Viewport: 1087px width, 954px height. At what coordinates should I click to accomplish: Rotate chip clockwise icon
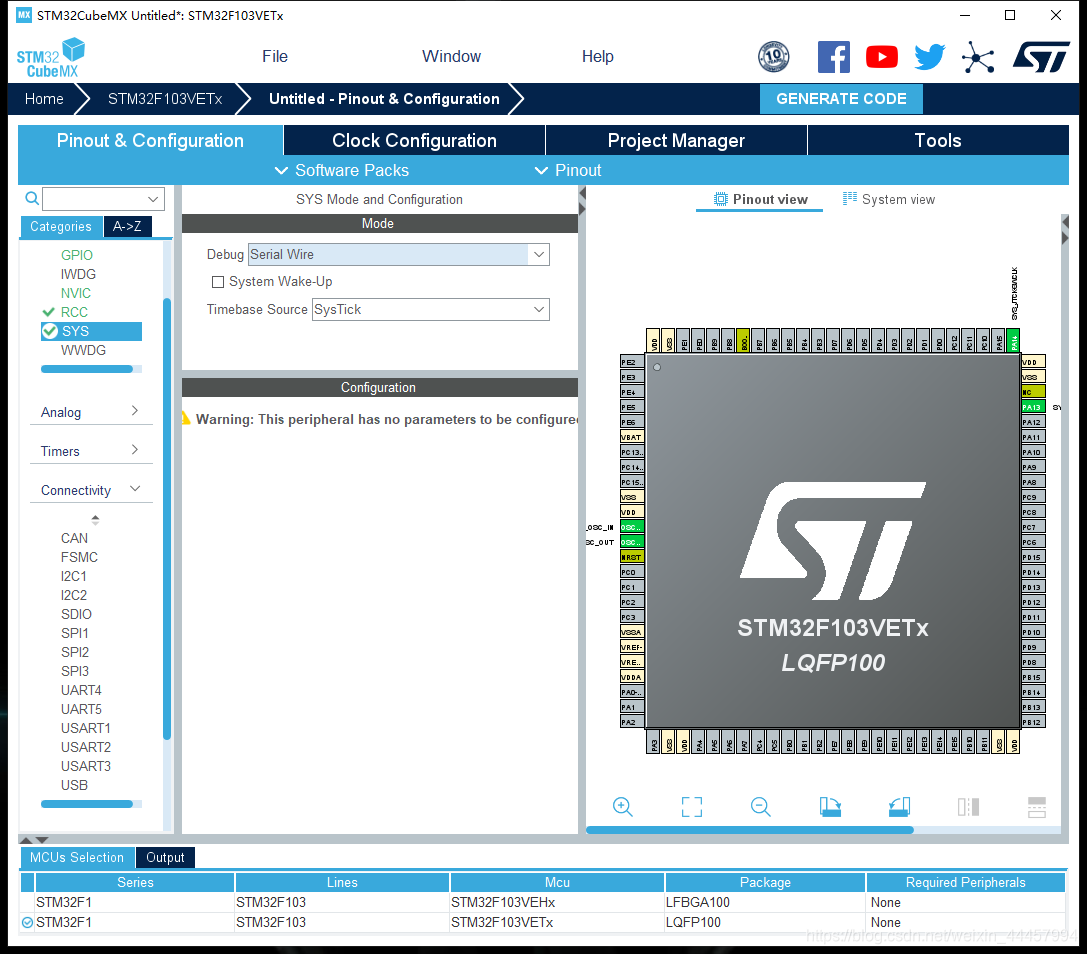coord(830,807)
